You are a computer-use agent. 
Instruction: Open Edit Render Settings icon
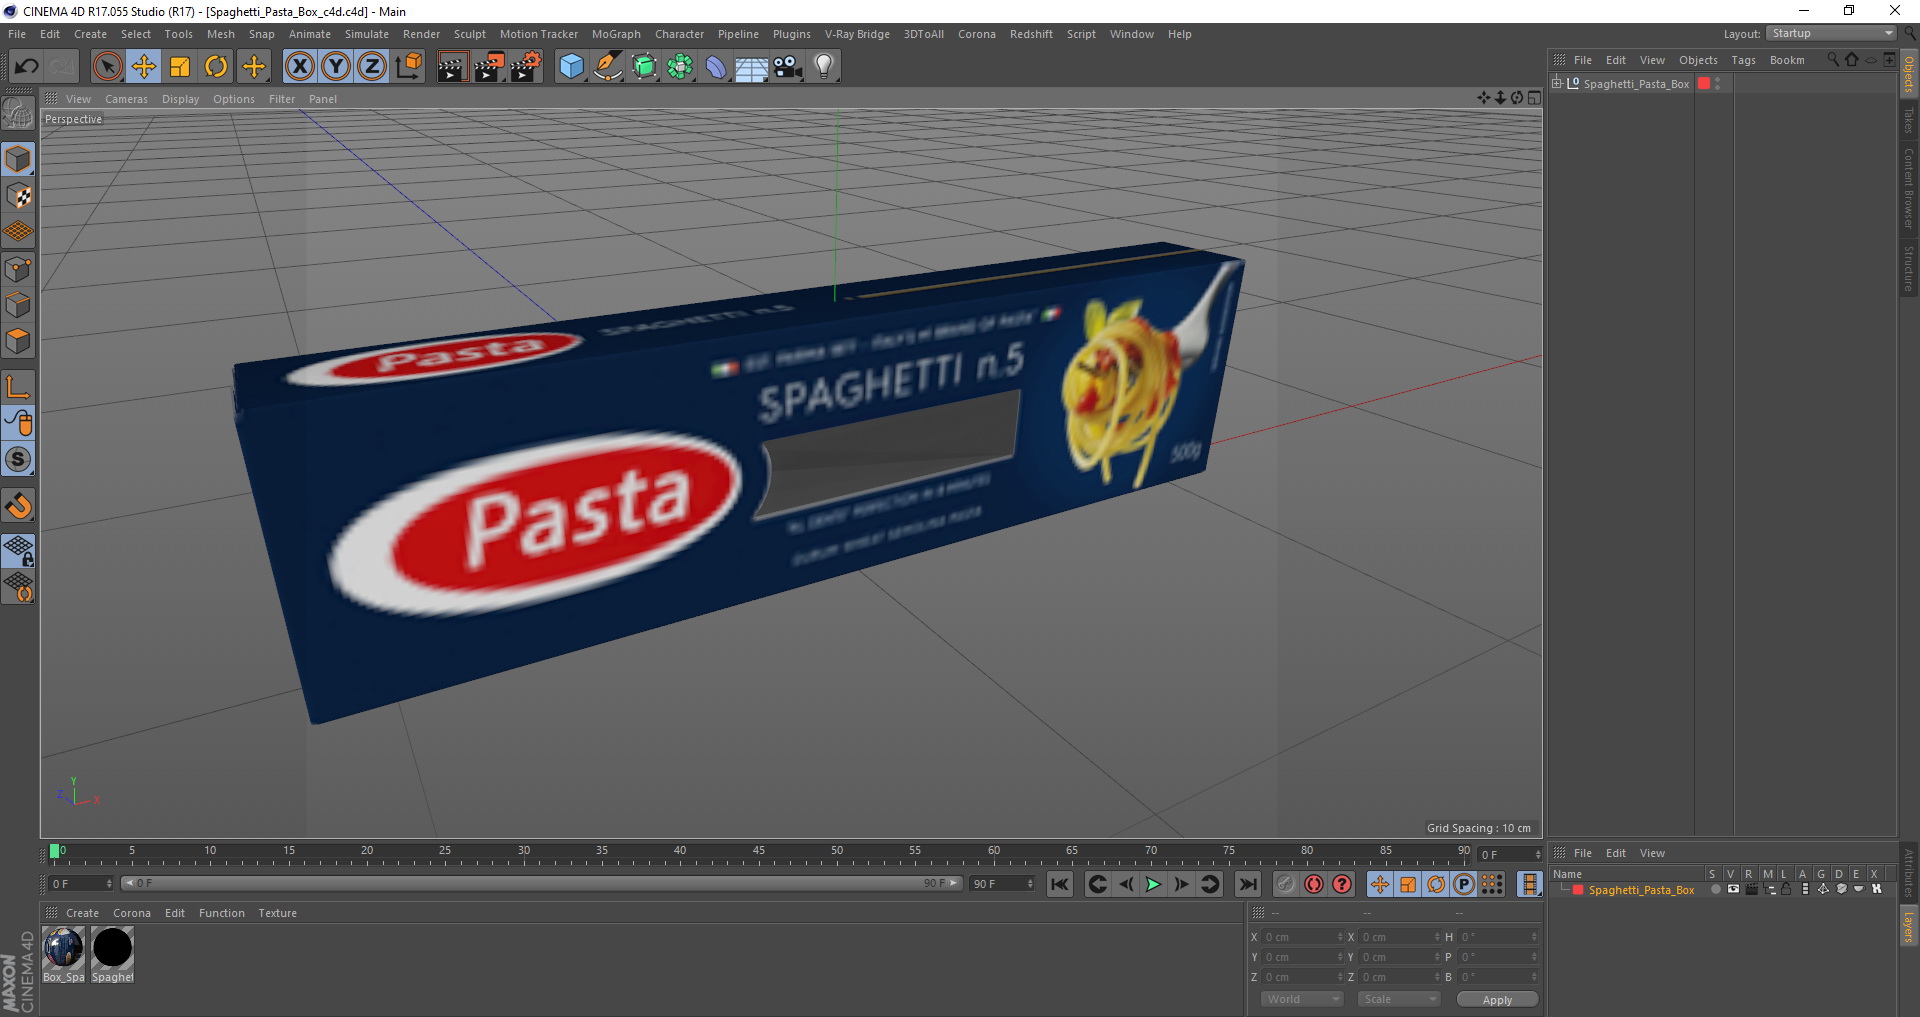click(x=526, y=66)
